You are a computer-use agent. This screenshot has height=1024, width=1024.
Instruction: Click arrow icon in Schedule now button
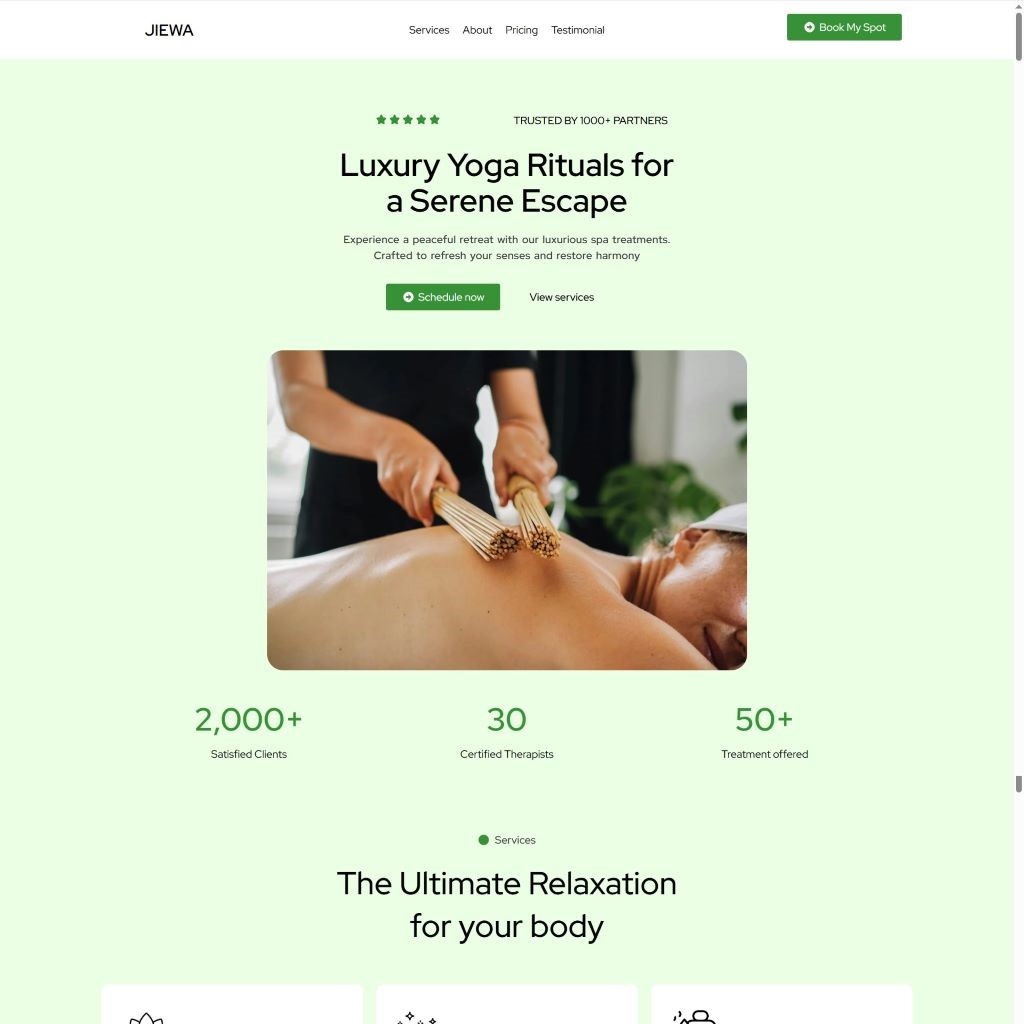point(408,297)
